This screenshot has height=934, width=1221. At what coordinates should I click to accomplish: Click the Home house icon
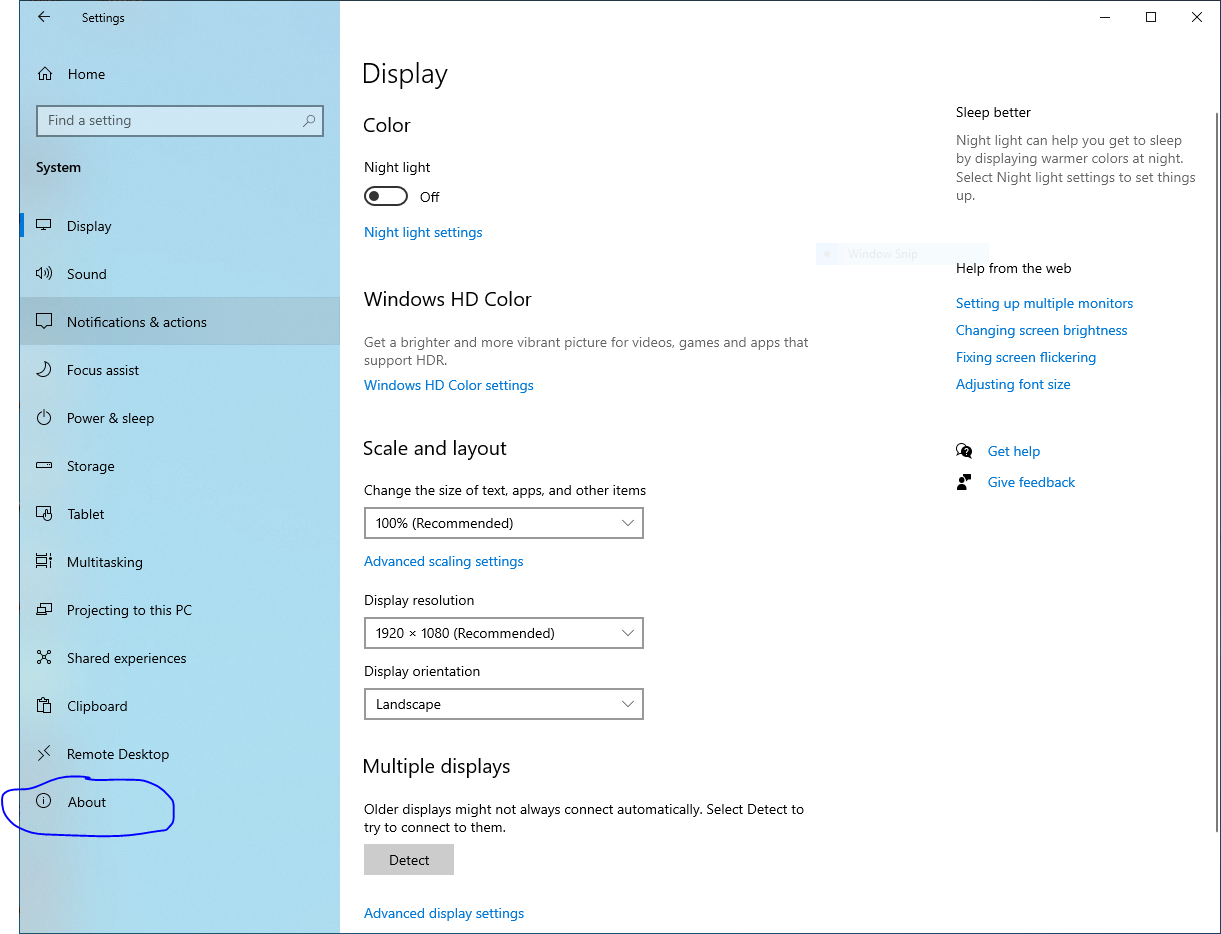[44, 74]
